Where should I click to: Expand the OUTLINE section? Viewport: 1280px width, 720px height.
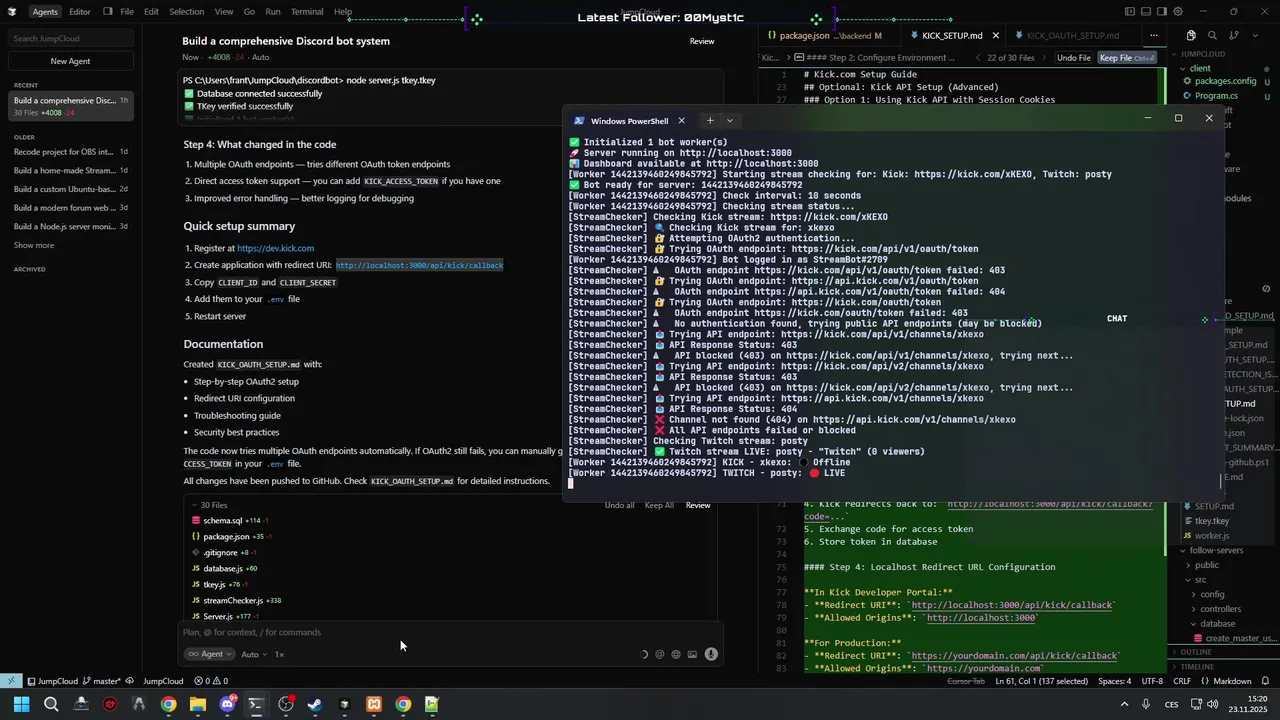[x=1195, y=652]
